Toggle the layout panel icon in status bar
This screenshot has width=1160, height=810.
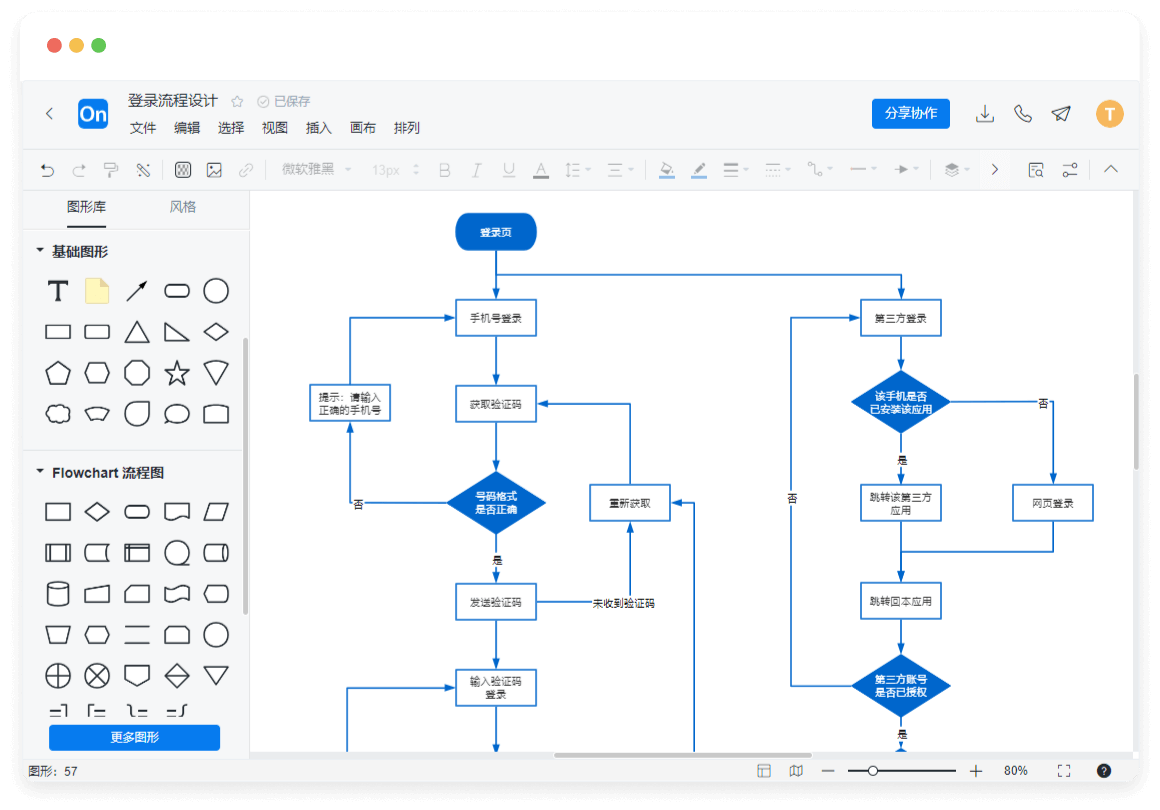(x=764, y=771)
